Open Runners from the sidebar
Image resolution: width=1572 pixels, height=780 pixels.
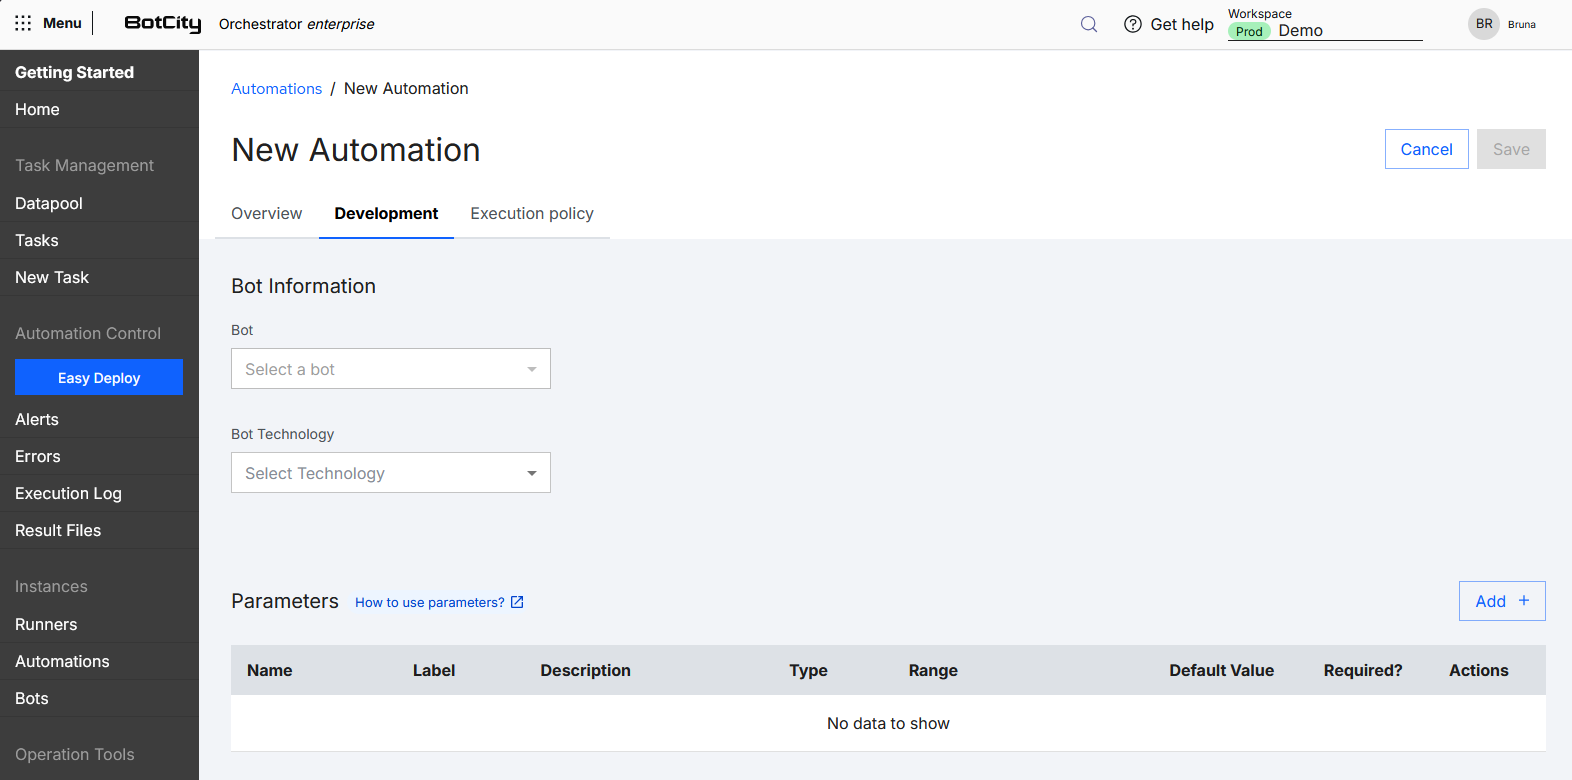[x=46, y=624]
